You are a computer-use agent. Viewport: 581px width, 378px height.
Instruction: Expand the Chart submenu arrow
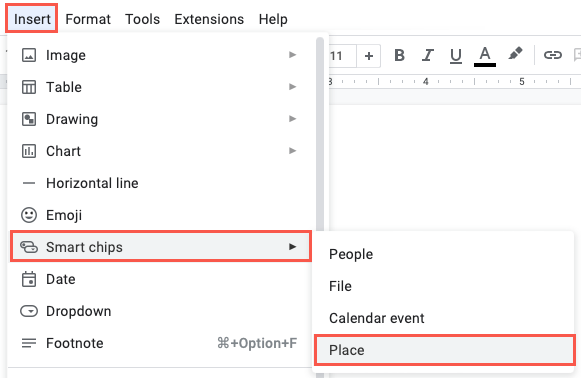(x=292, y=151)
